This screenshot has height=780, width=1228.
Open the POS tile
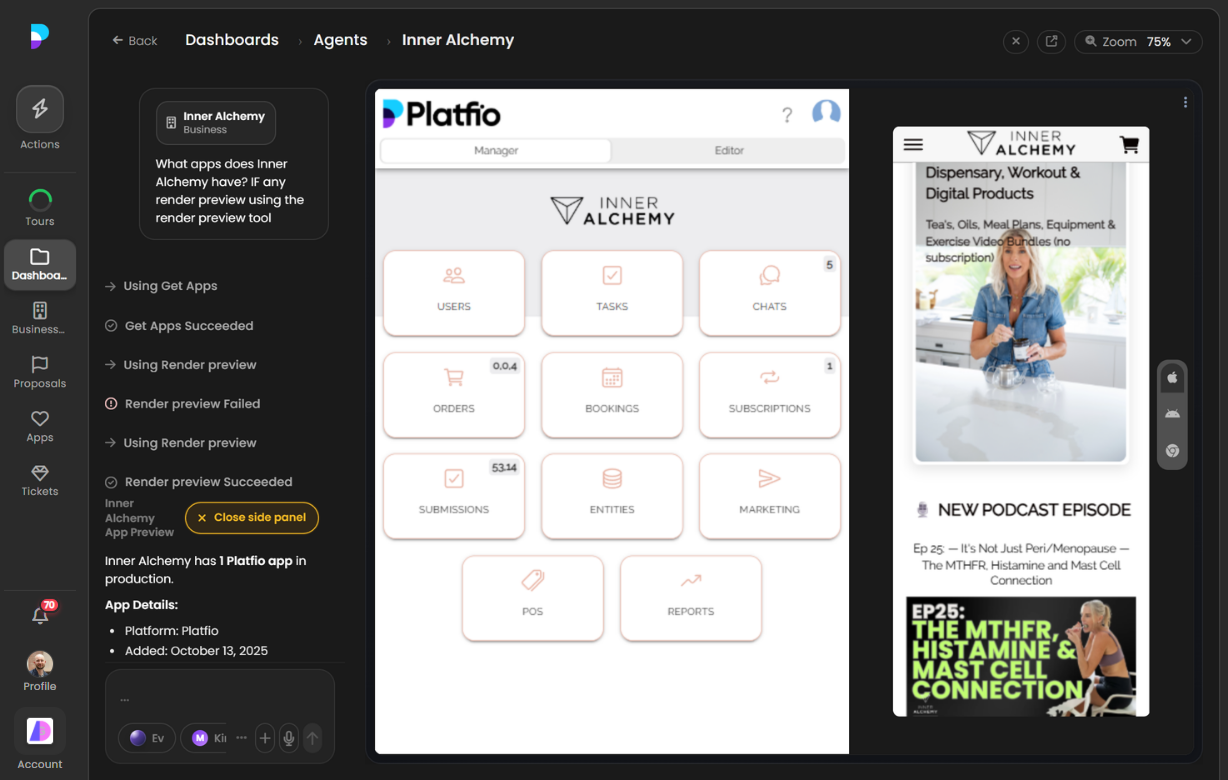pyautogui.click(x=533, y=598)
